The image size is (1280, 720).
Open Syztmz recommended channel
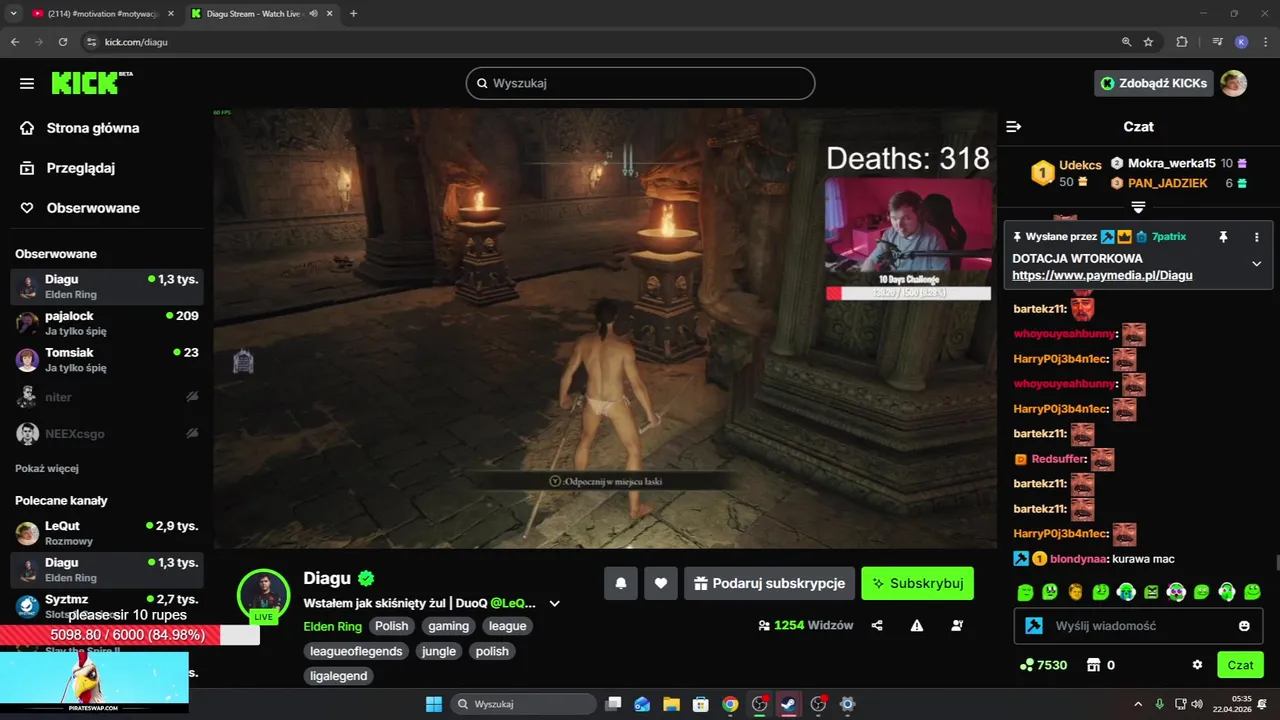(107, 606)
